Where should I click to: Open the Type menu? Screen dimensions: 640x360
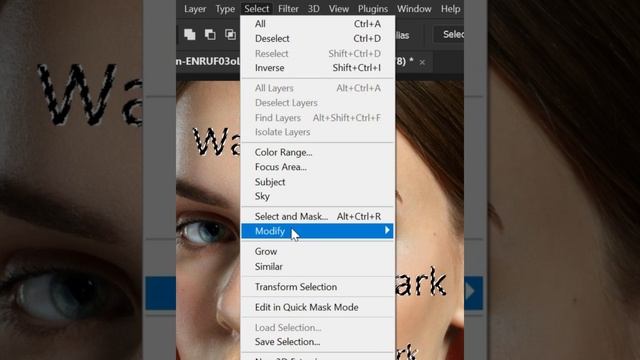(225, 9)
